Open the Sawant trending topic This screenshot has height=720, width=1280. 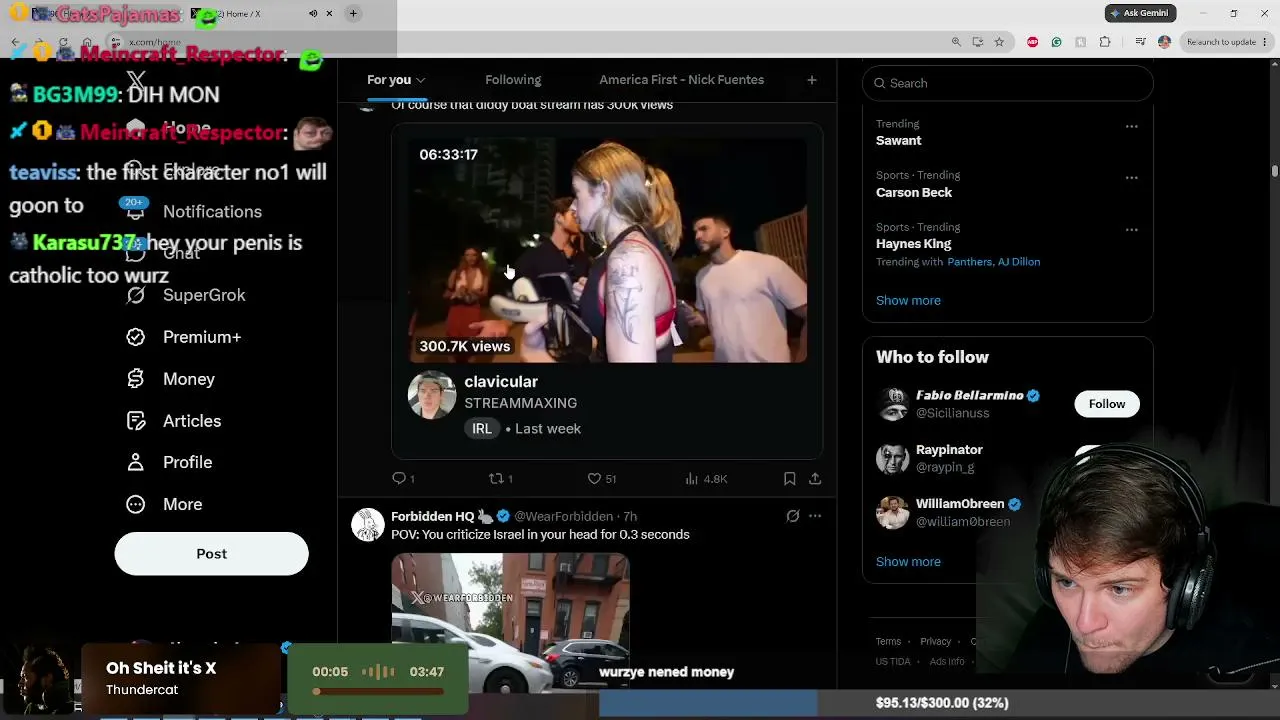(x=898, y=141)
